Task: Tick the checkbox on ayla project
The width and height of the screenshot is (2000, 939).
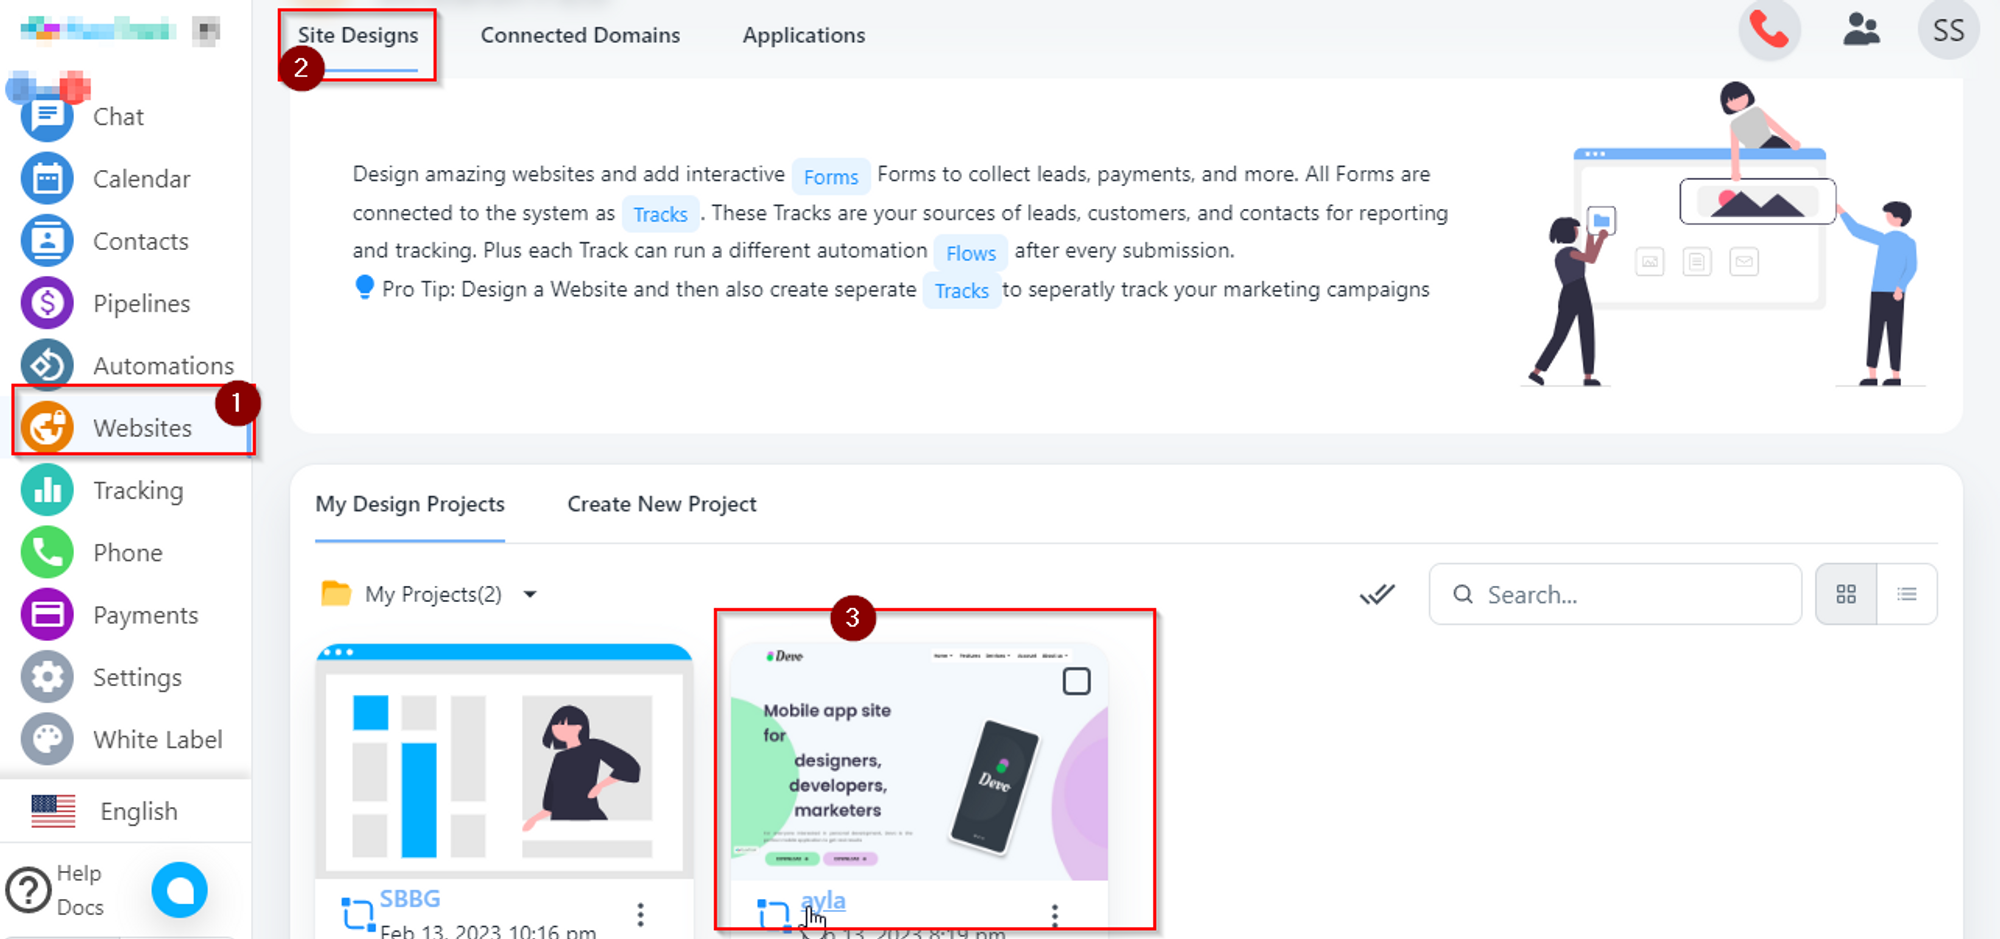Action: (x=1076, y=682)
